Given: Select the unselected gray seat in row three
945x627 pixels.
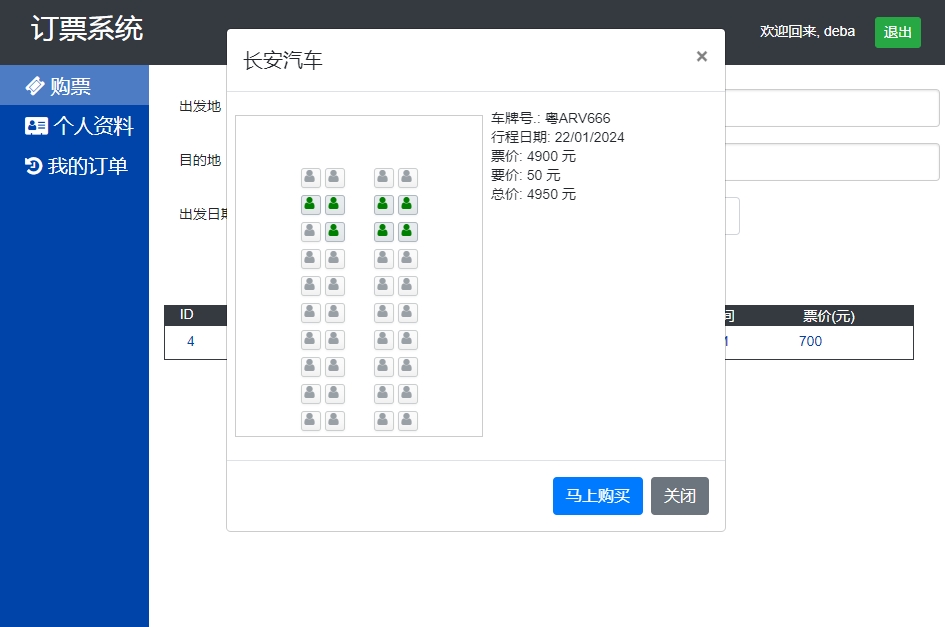Looking at the screenshot, I should [311, 232].
